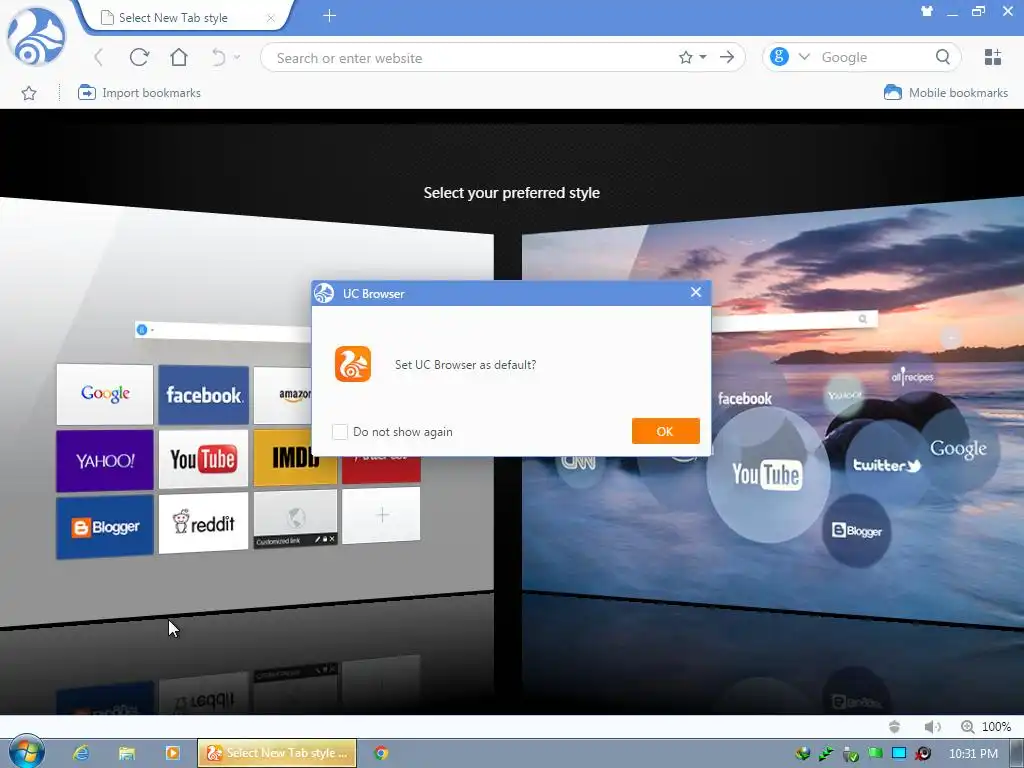Image resolution: width=1024 pixels, height=768 pixels.
Task: Open a new tab with plus button
Action: pos(330,16)
